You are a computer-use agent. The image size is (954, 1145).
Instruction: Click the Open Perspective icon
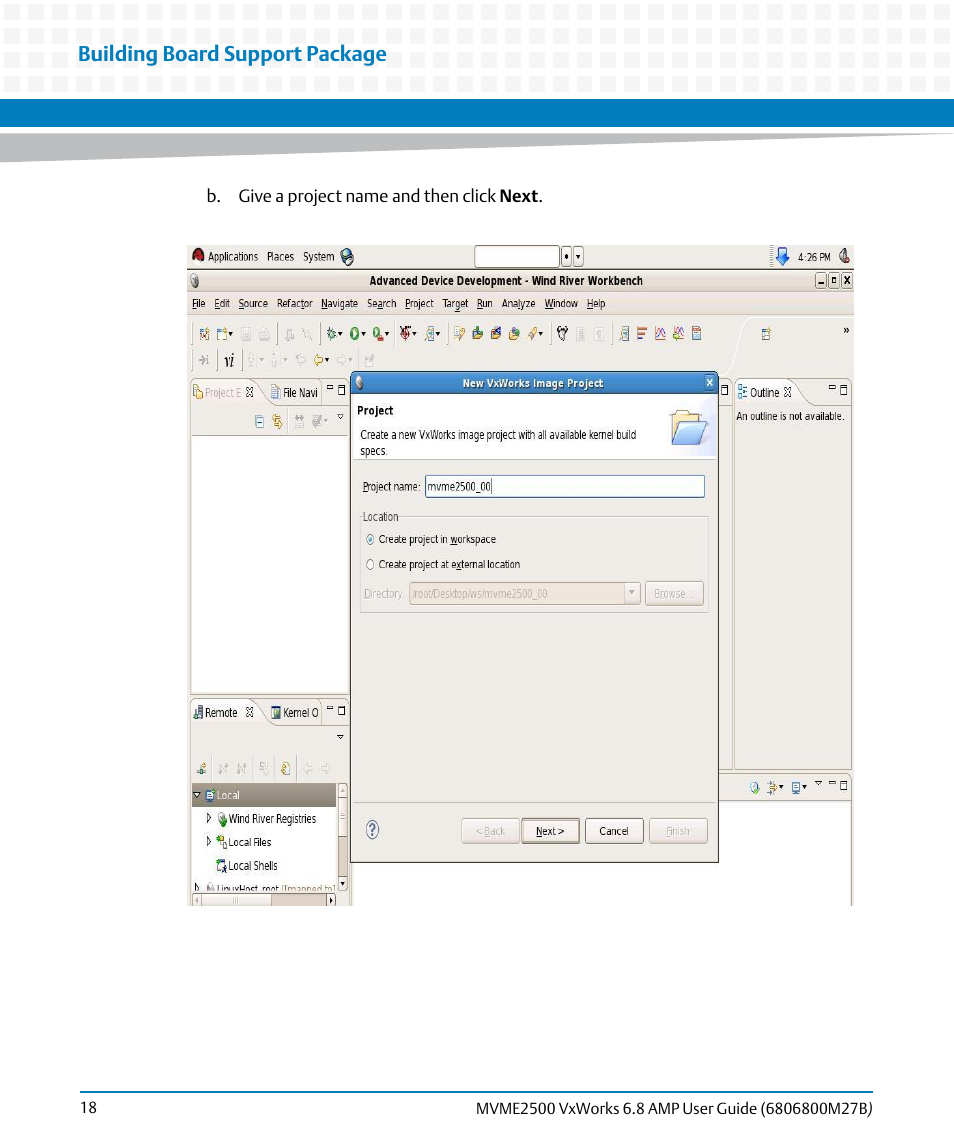[x=766, y=334]
